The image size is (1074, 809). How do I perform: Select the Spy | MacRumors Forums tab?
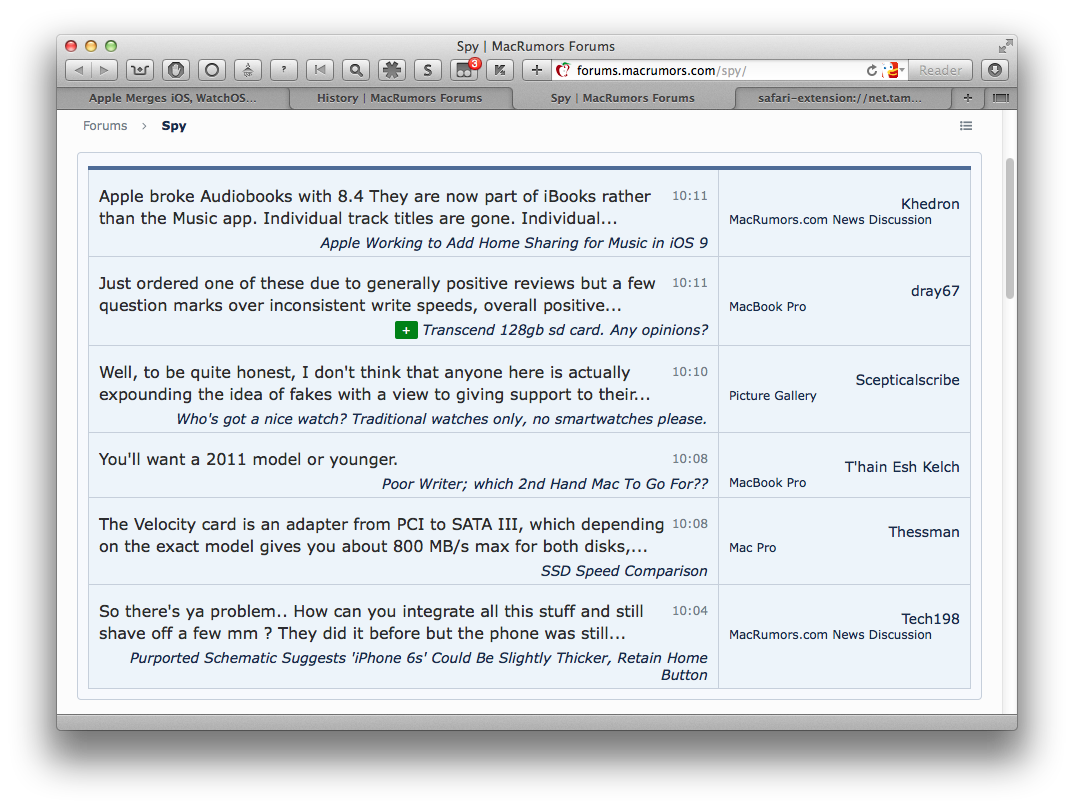click(623, 98)
